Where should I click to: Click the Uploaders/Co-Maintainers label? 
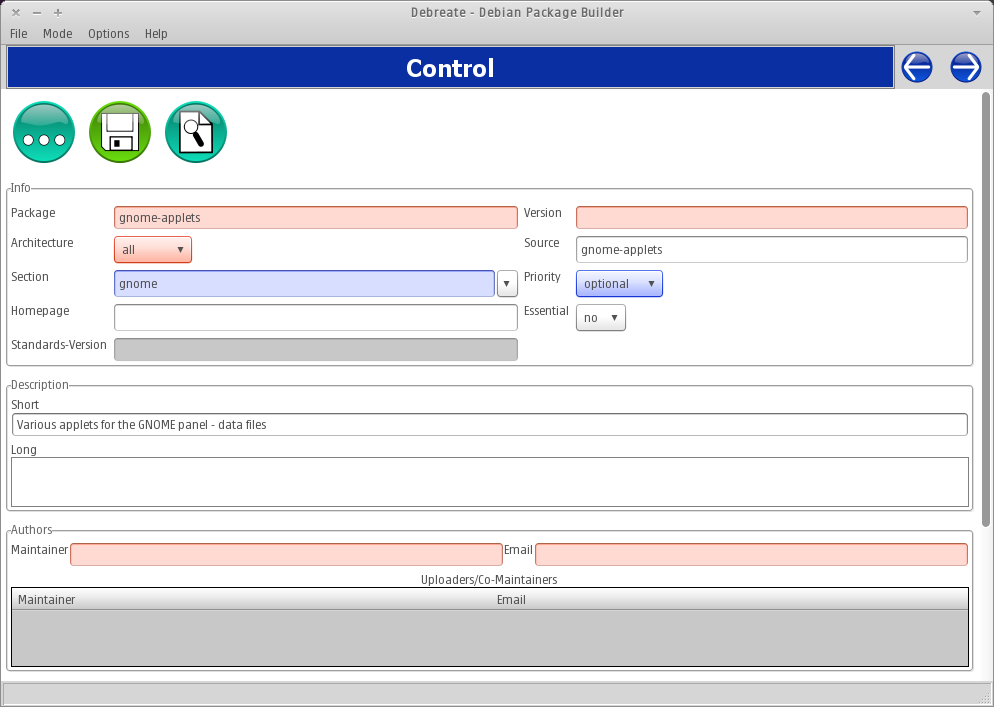(489, 580)
